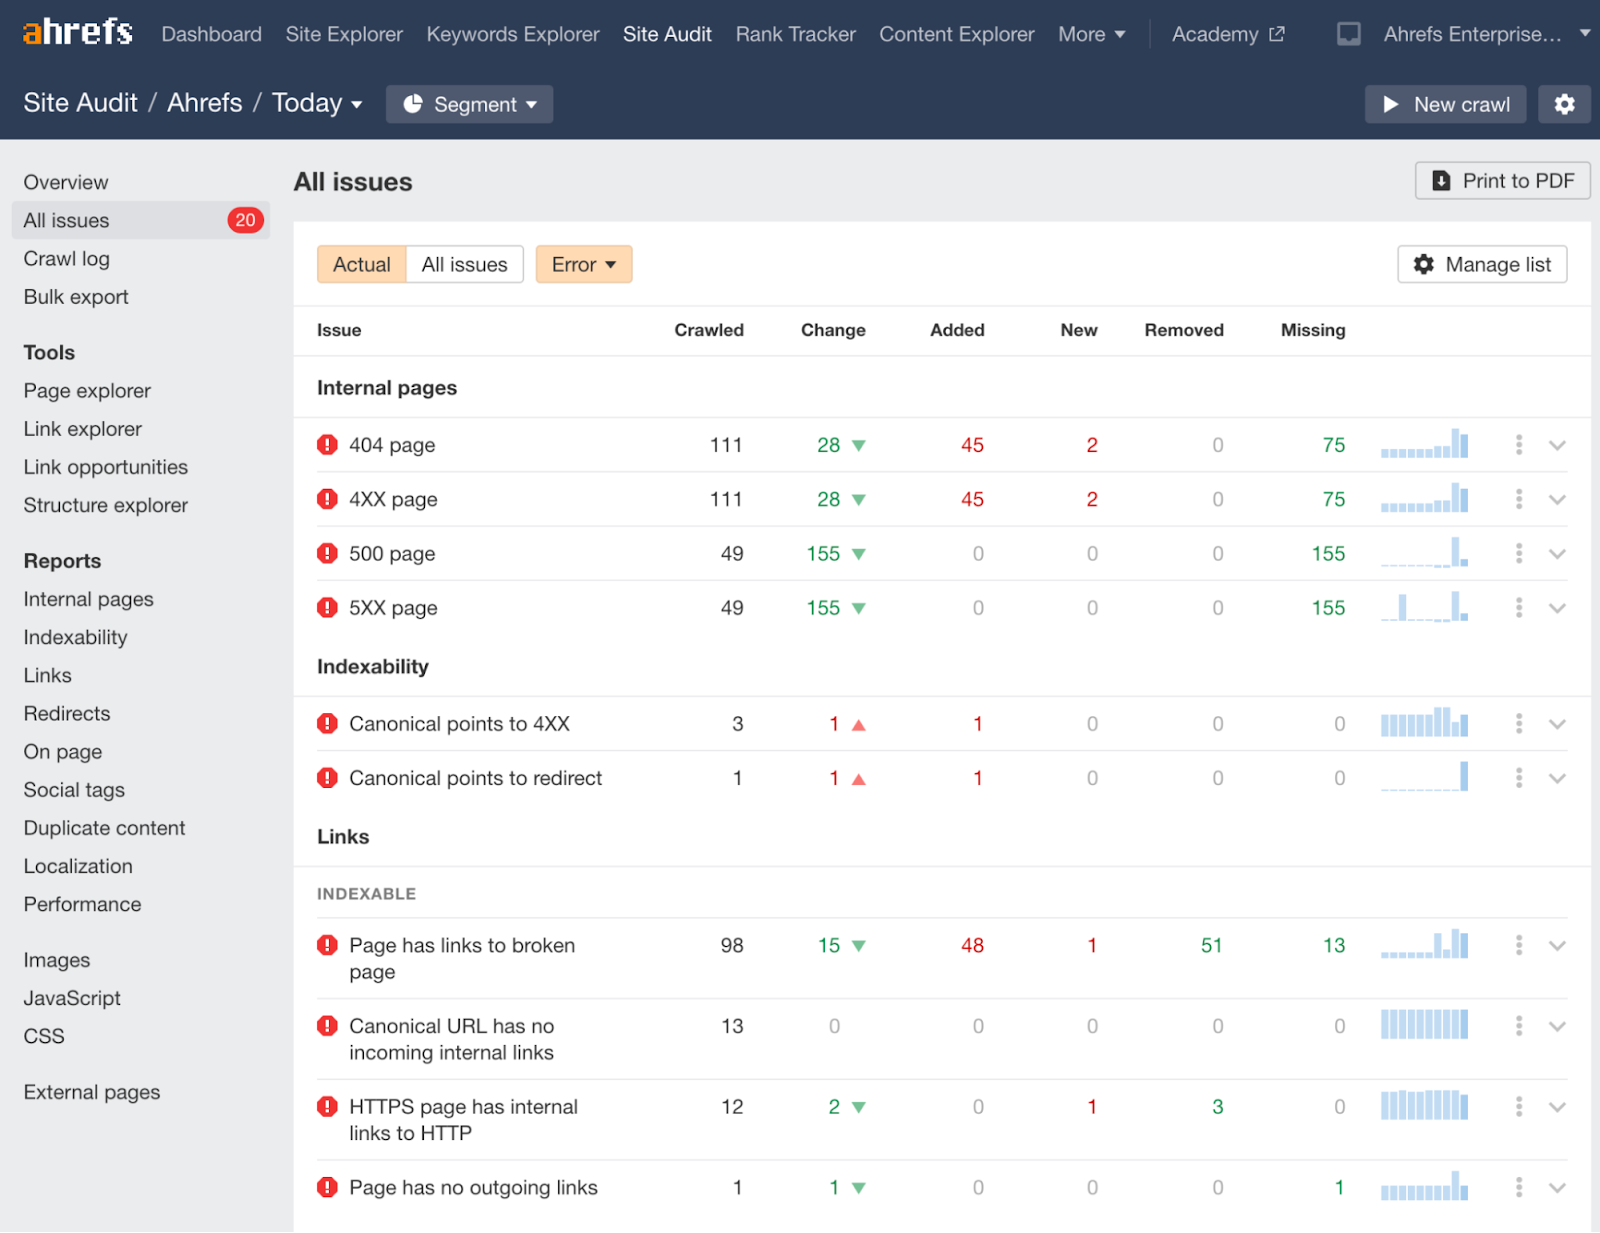
Task: Expand the Page has links to broken page row
Action: 1557,946
